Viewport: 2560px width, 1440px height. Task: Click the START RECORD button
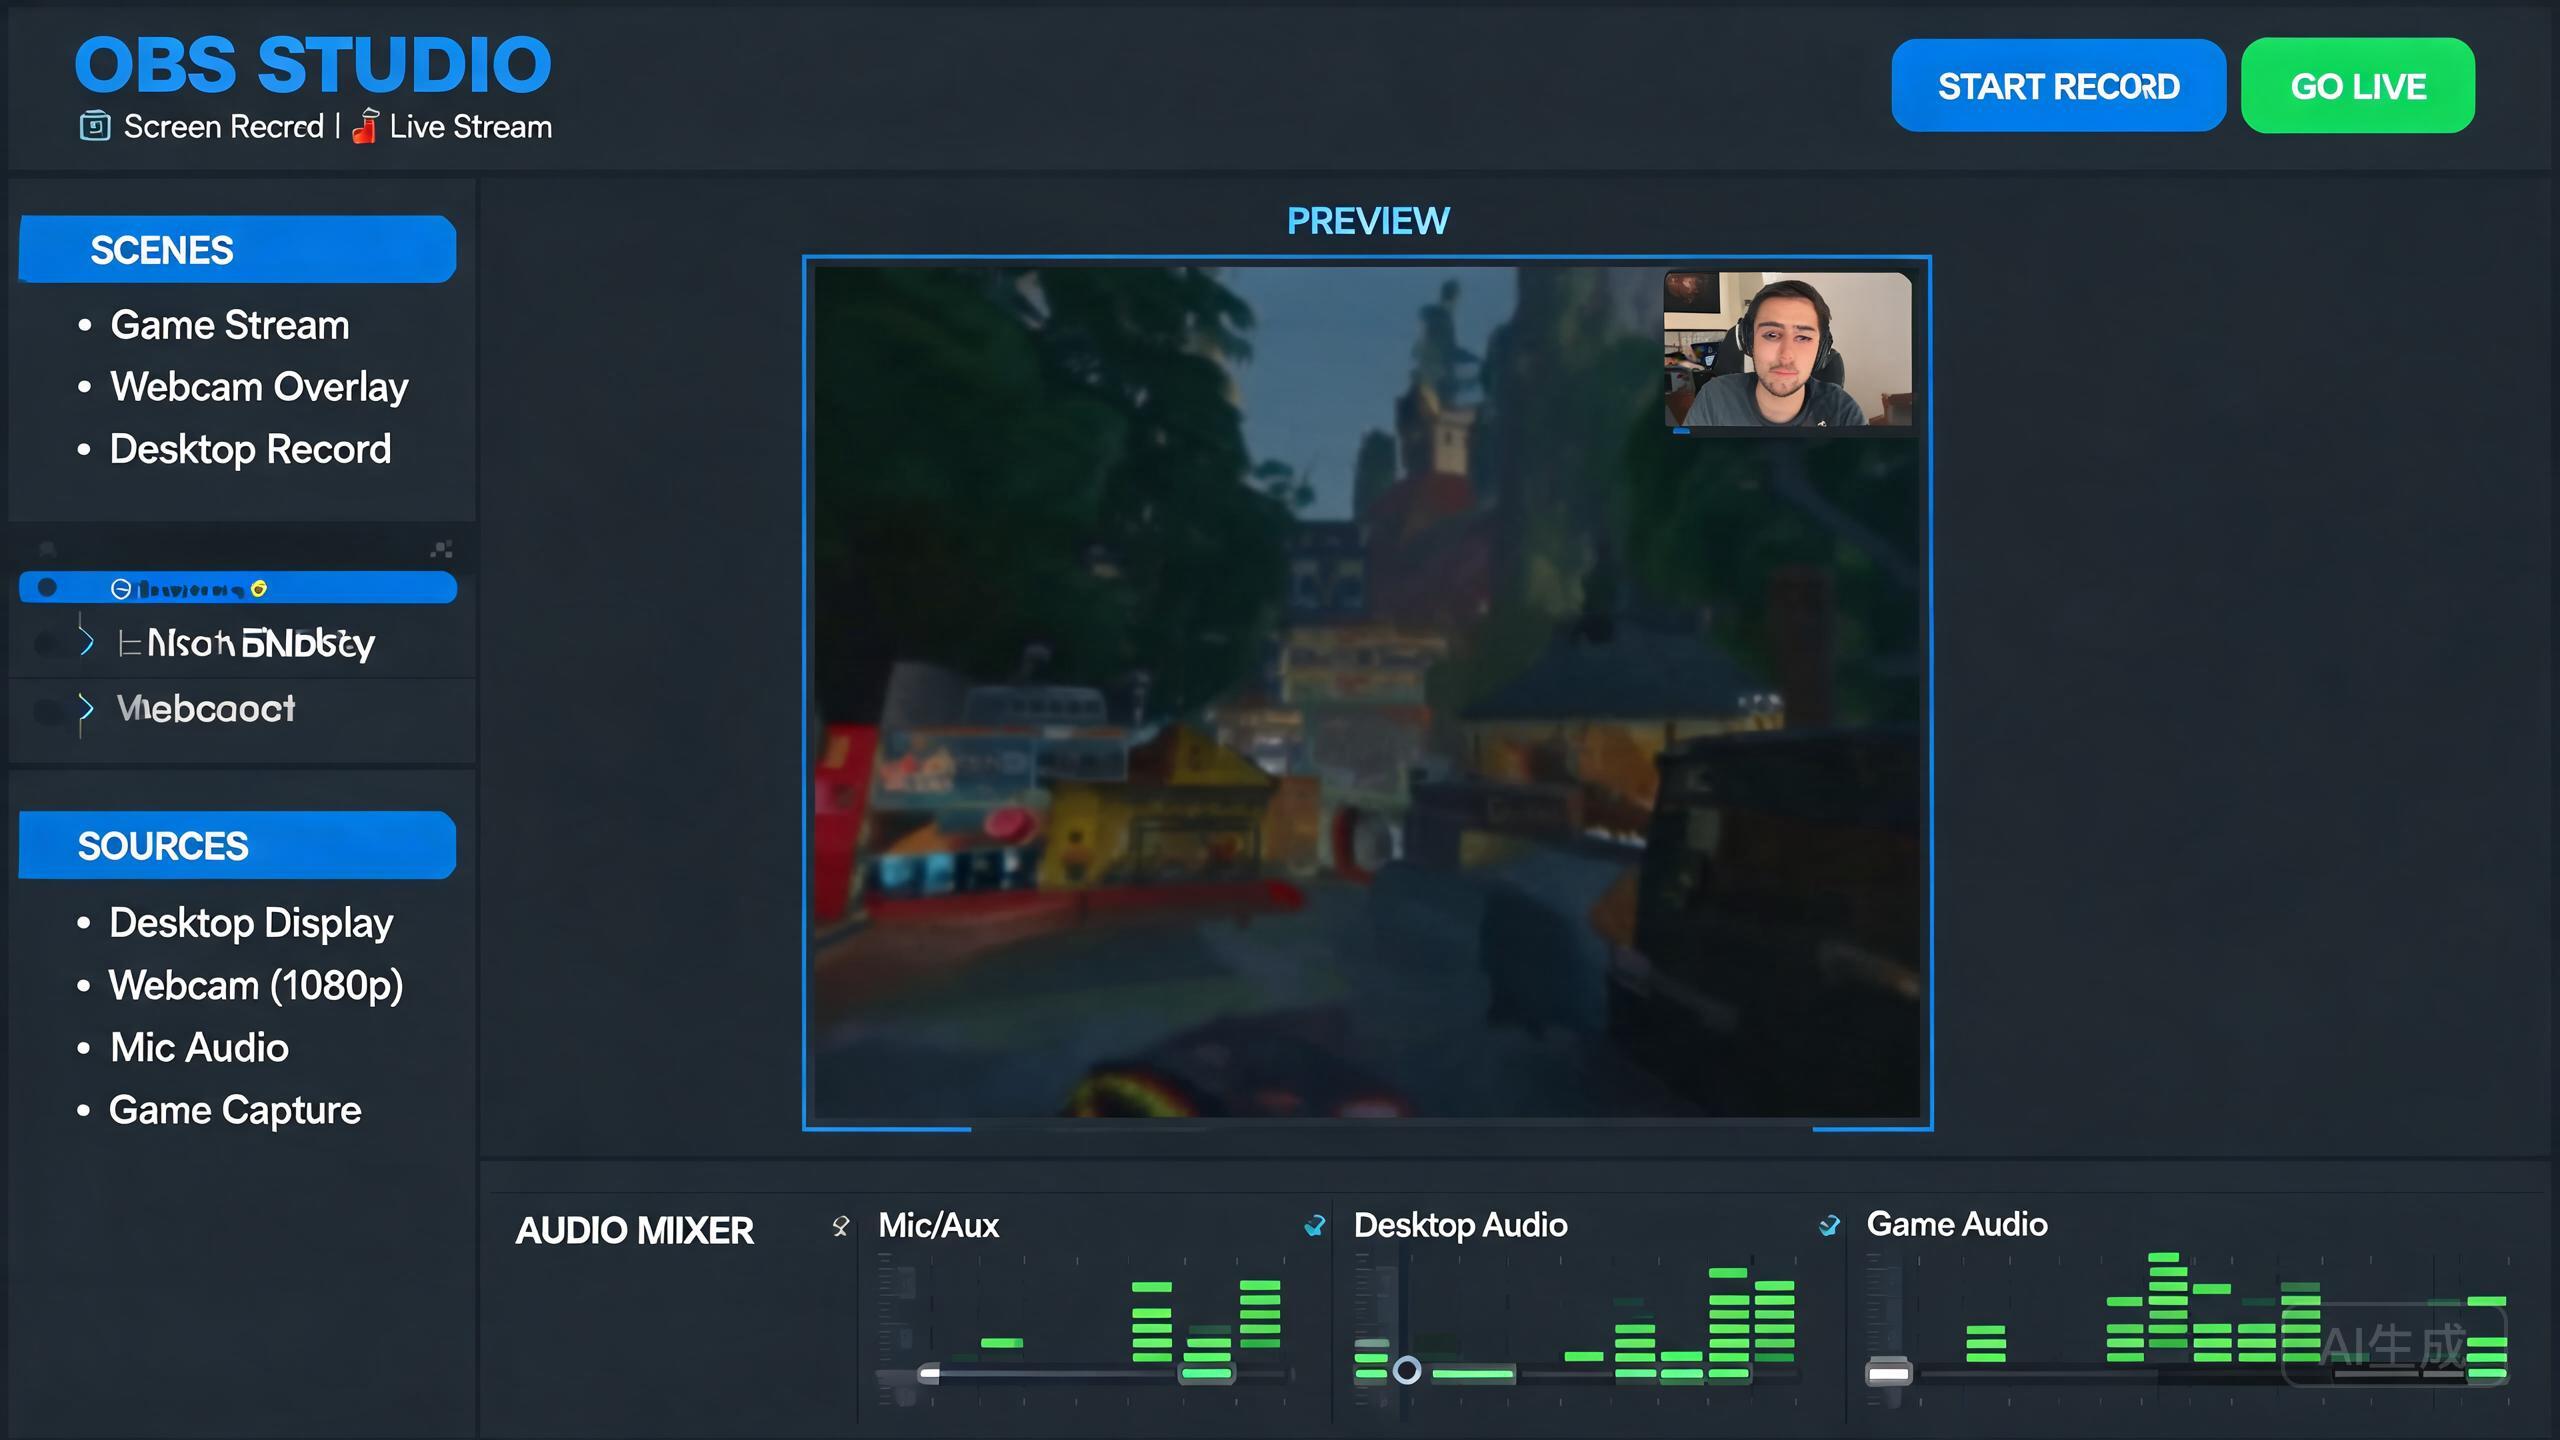2058,86
